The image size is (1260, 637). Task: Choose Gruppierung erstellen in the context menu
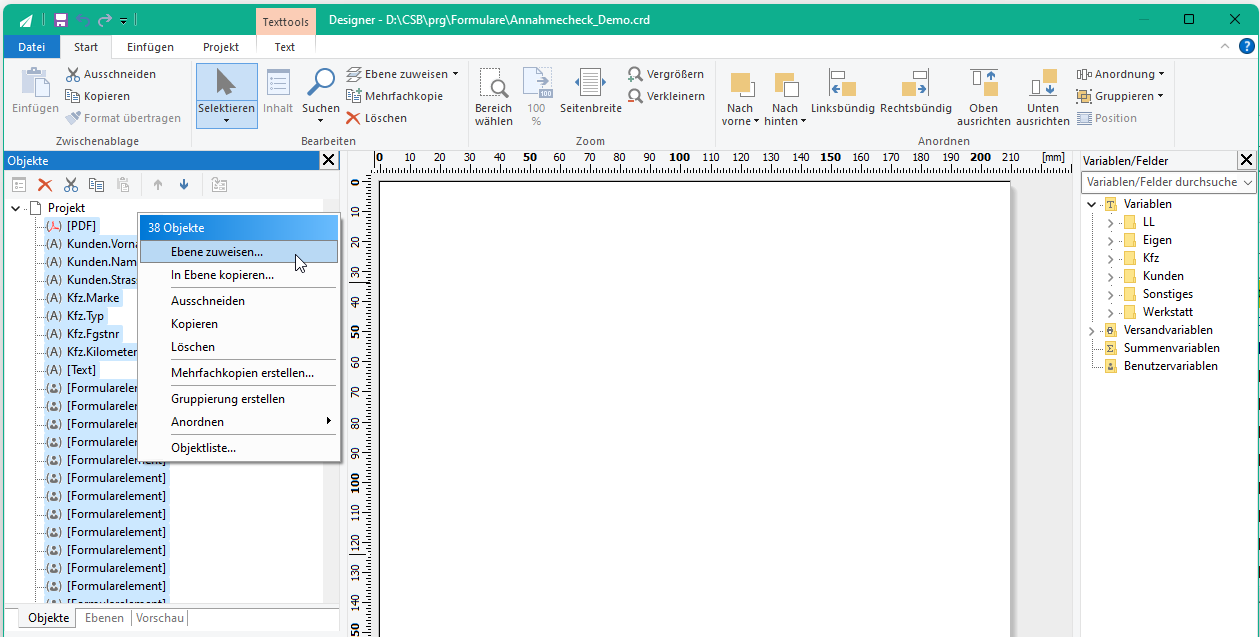[x=239, y=399]
